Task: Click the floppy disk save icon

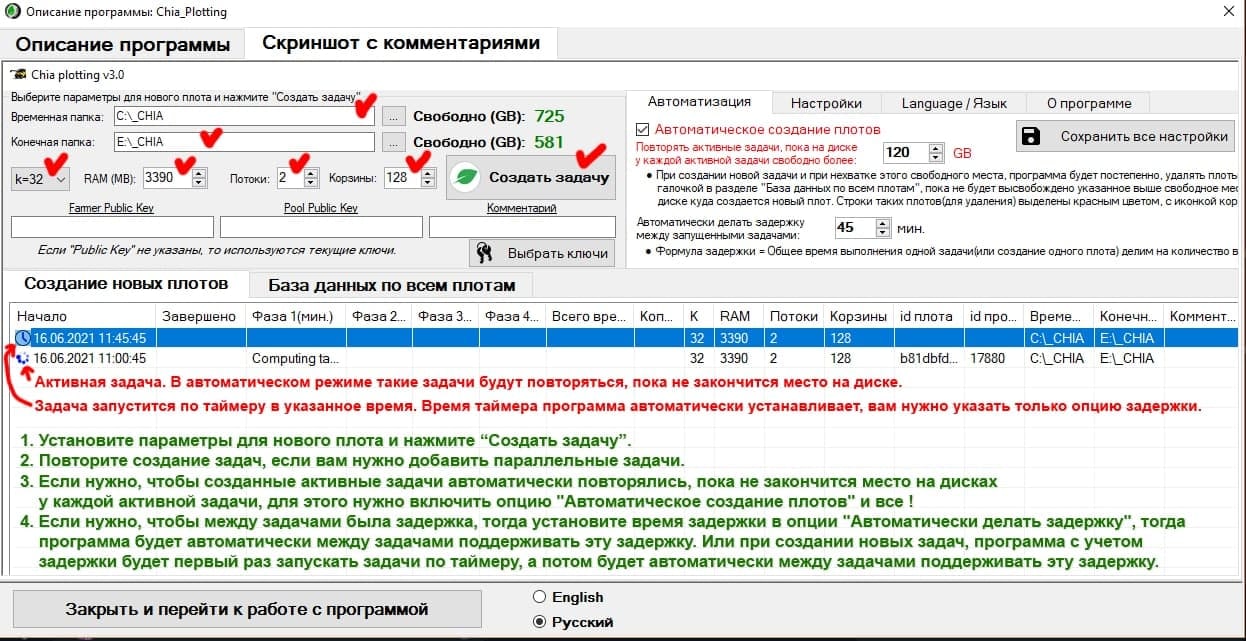Action: click(x=1033, y=136)
